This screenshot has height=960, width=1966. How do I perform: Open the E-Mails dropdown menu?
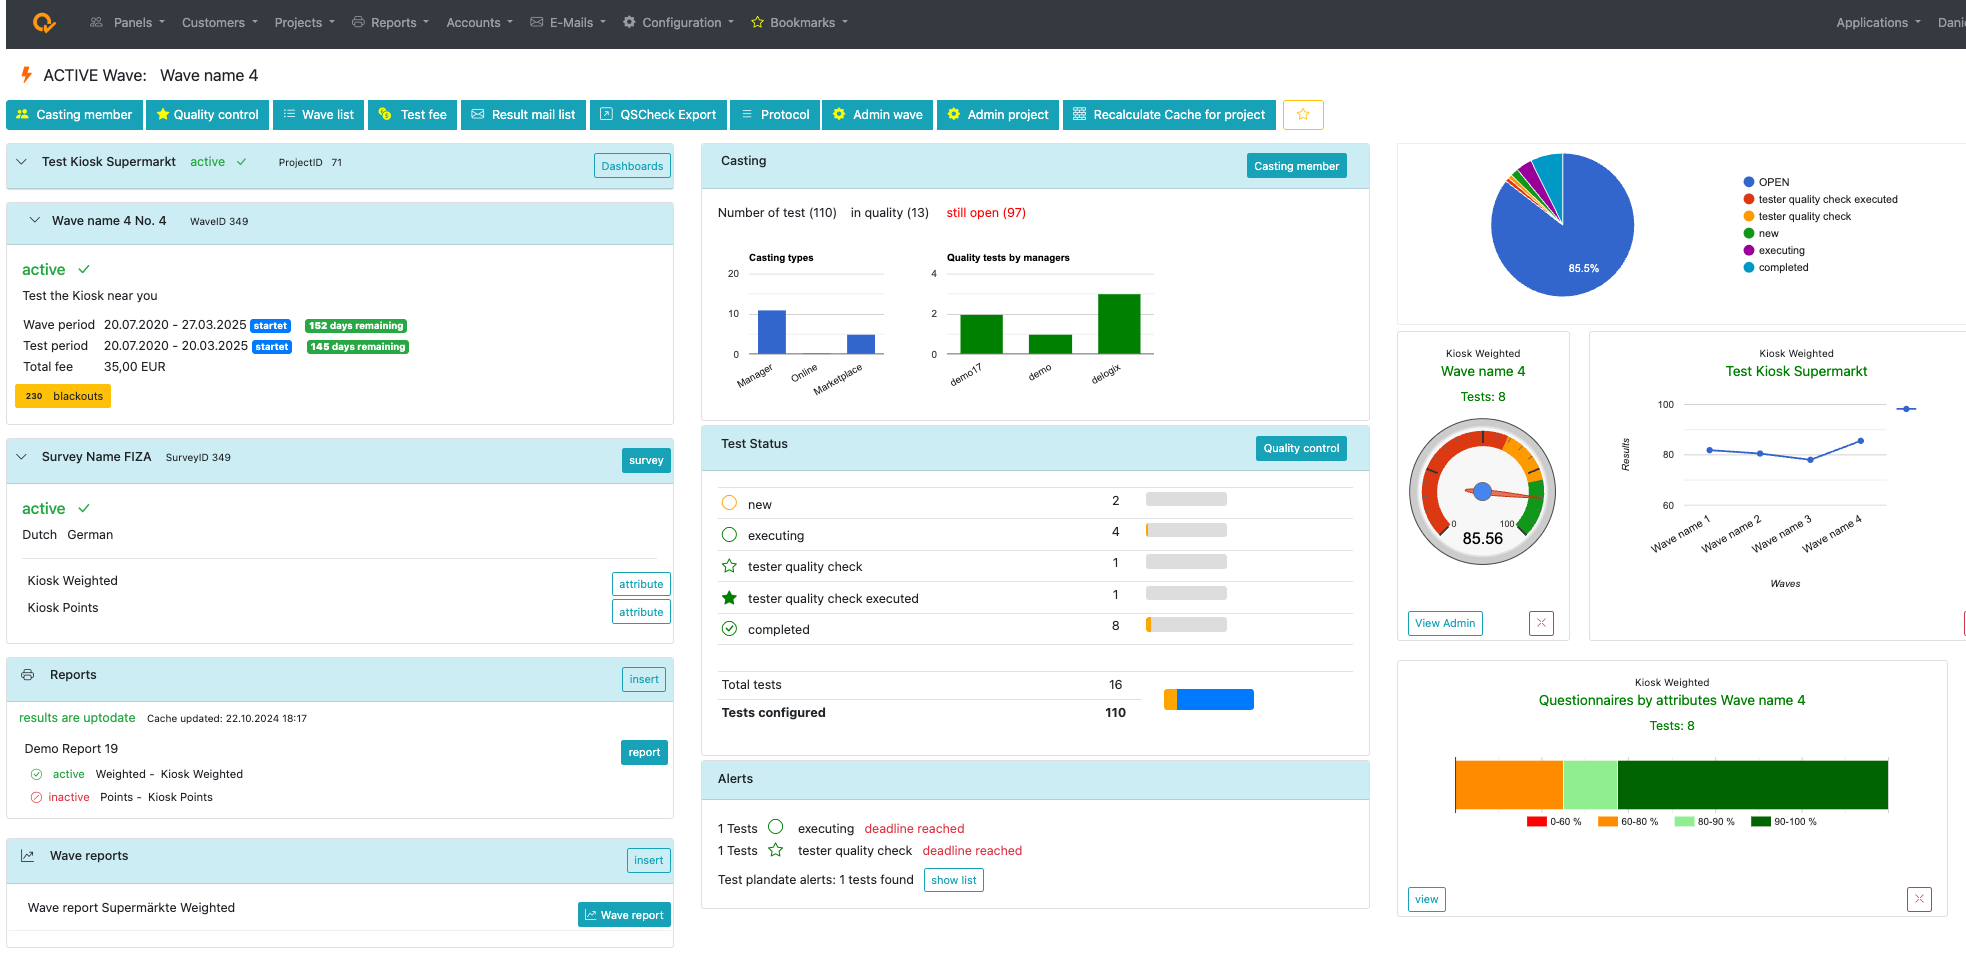568,22
